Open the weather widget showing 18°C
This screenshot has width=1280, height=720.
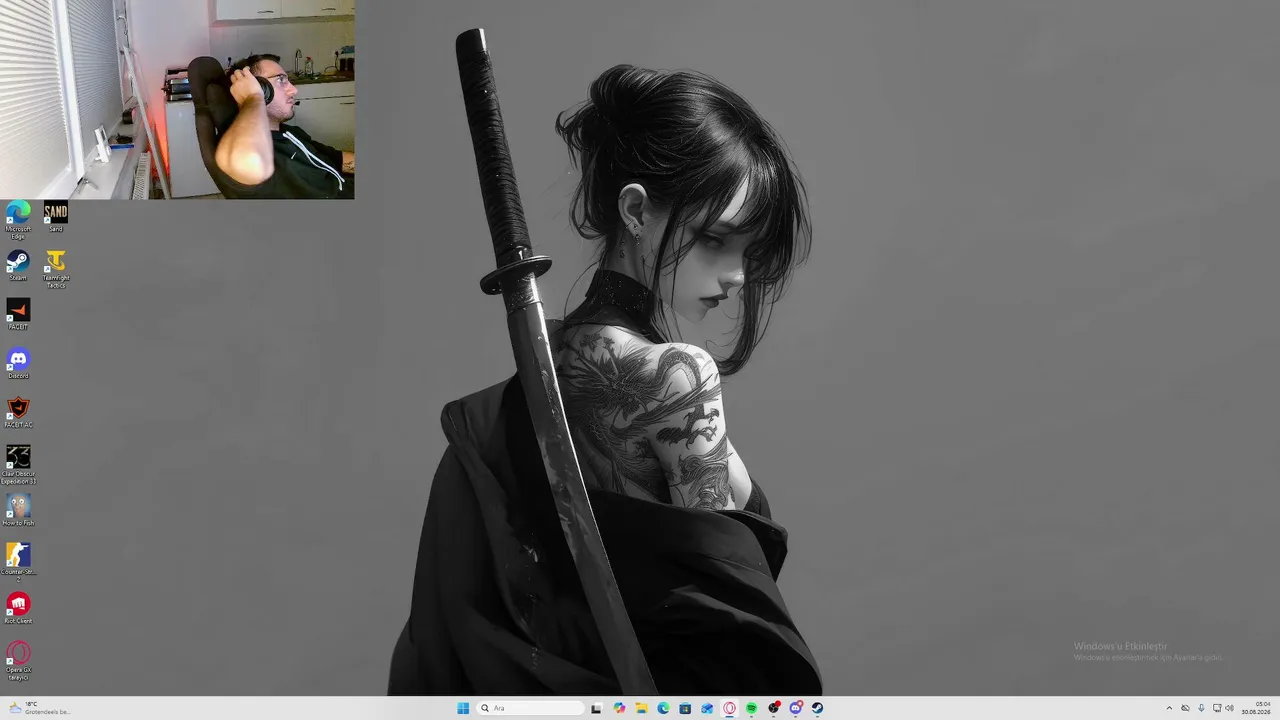coord(40,708)
